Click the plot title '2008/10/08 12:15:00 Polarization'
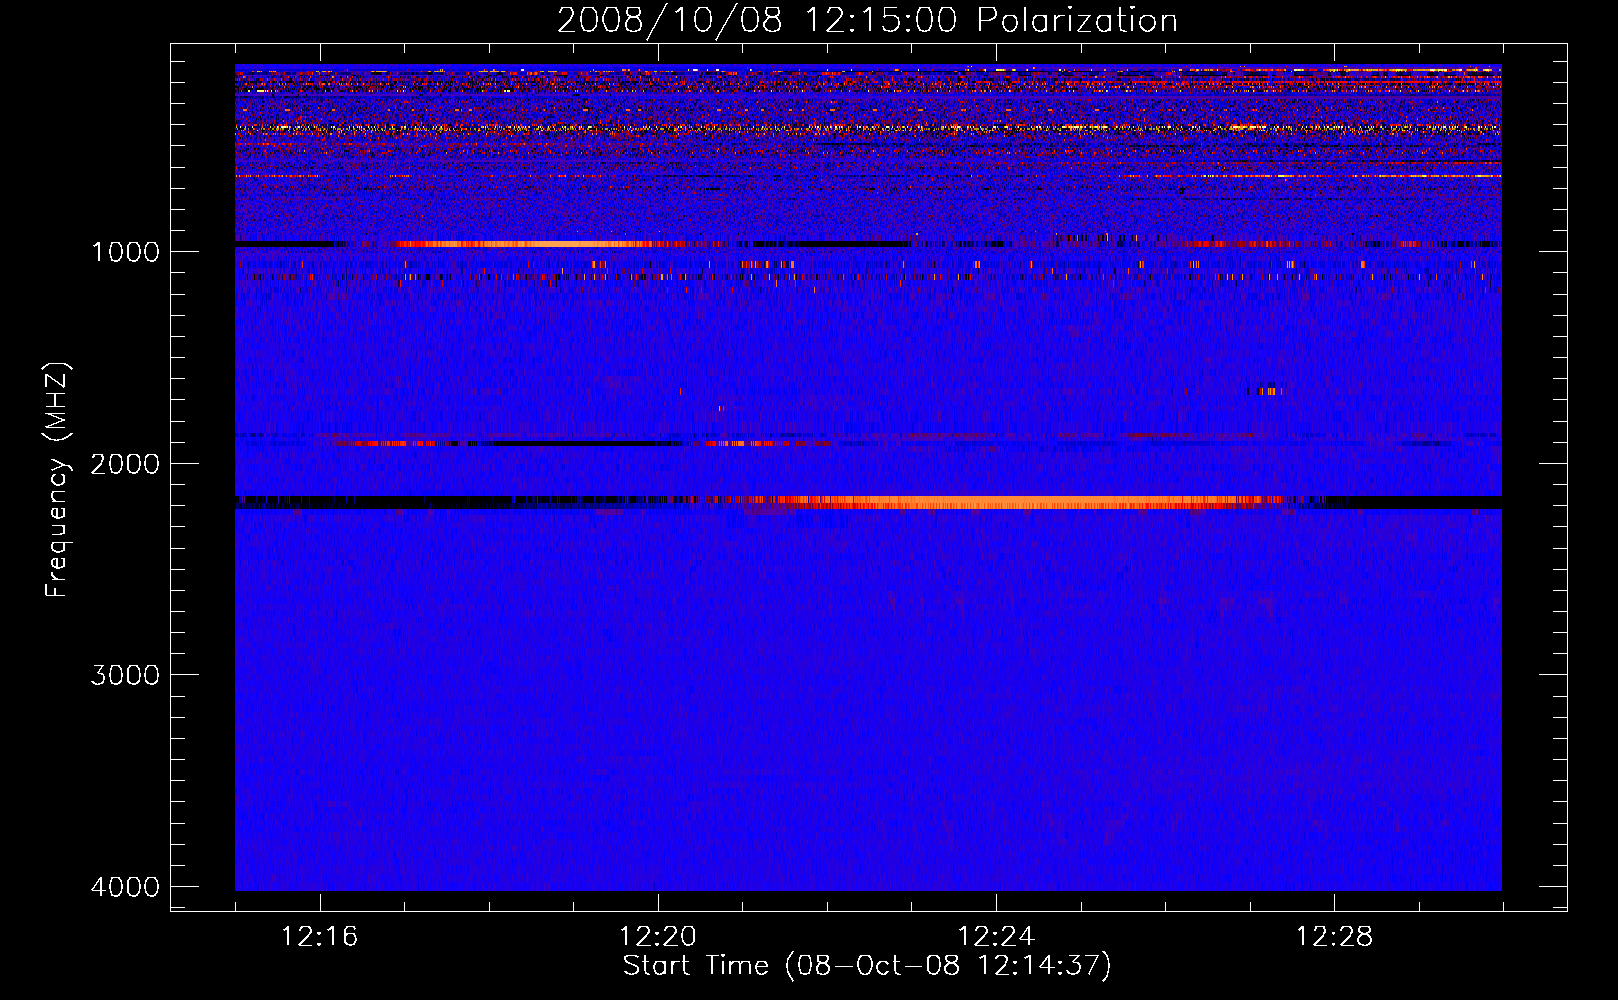 pos(867,20)
